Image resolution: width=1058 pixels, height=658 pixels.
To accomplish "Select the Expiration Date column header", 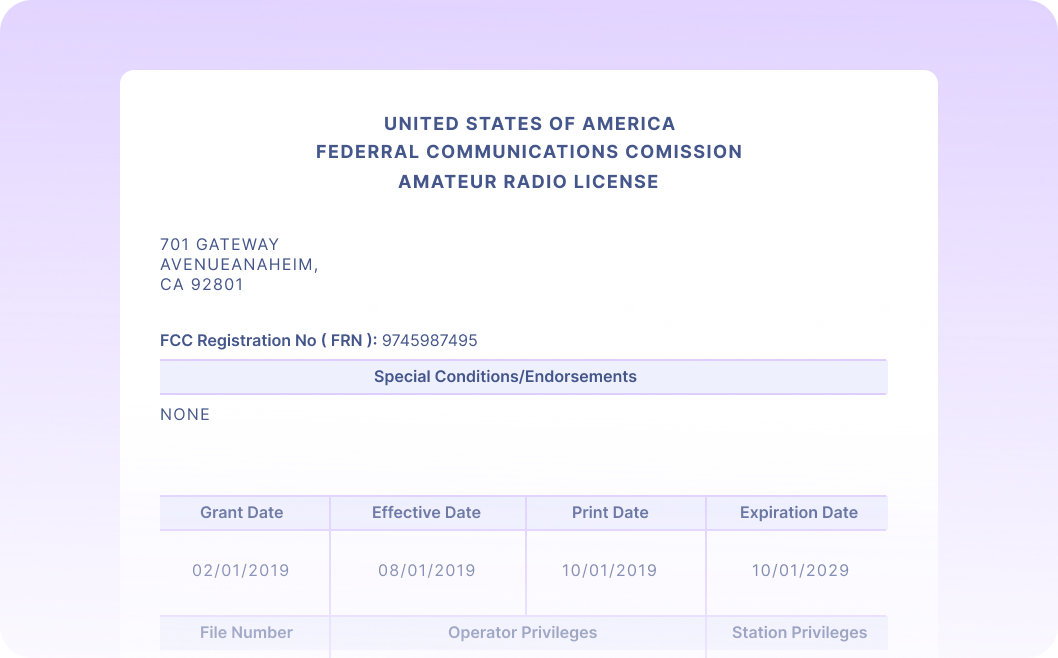I will click(x=798, y=512).
